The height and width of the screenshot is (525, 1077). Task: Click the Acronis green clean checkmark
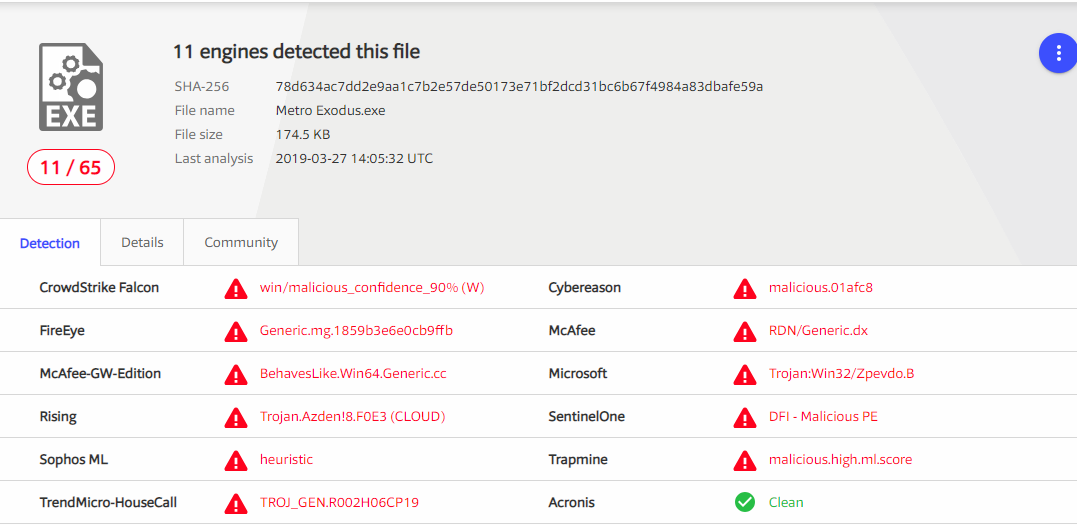tap(745, 502)
